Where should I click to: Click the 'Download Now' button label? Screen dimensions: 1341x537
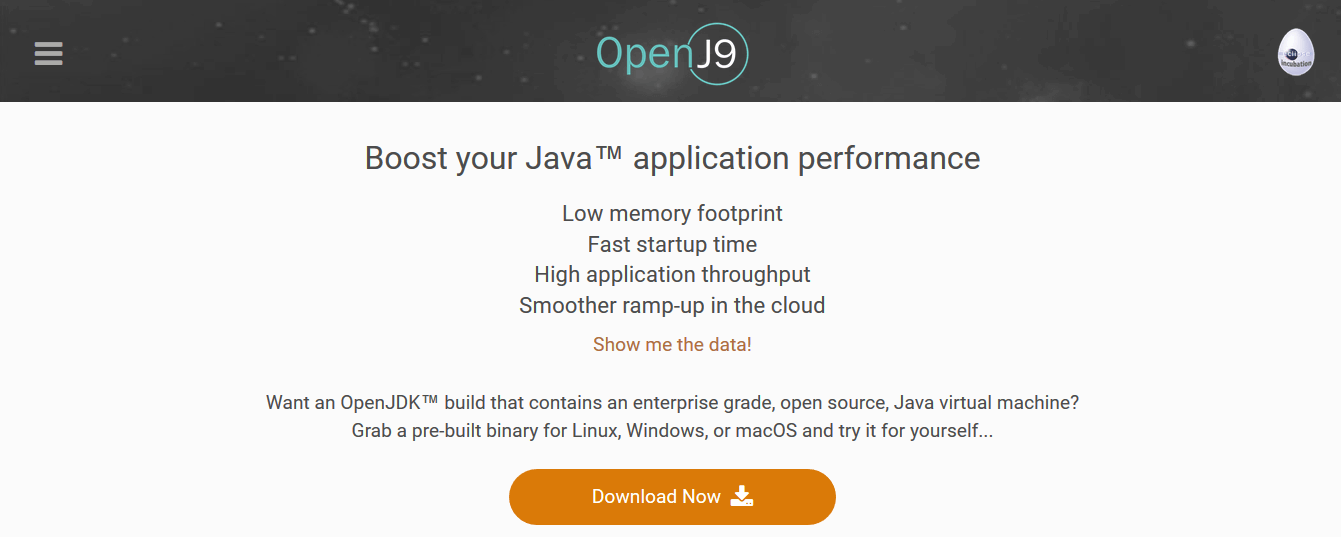656,497
